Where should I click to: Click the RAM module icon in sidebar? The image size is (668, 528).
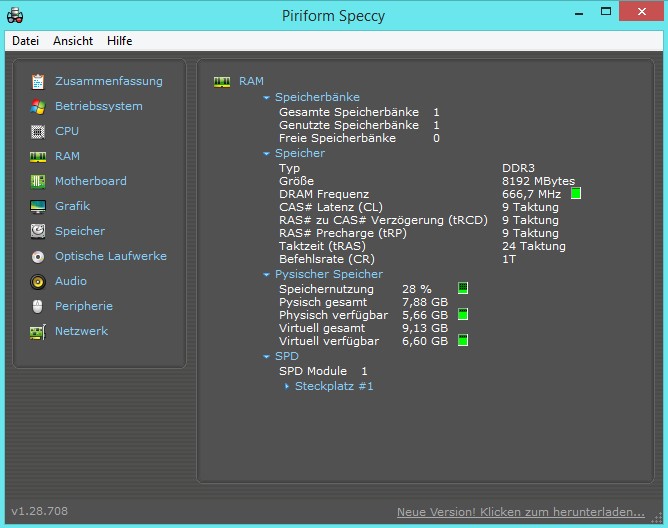[x=38, y=157]
